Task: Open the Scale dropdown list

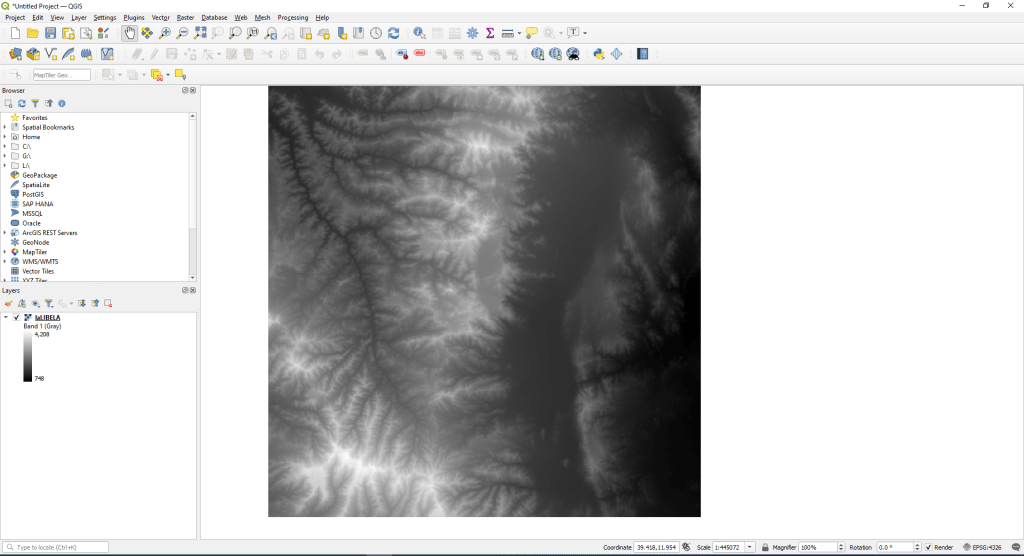Action: 750,547
